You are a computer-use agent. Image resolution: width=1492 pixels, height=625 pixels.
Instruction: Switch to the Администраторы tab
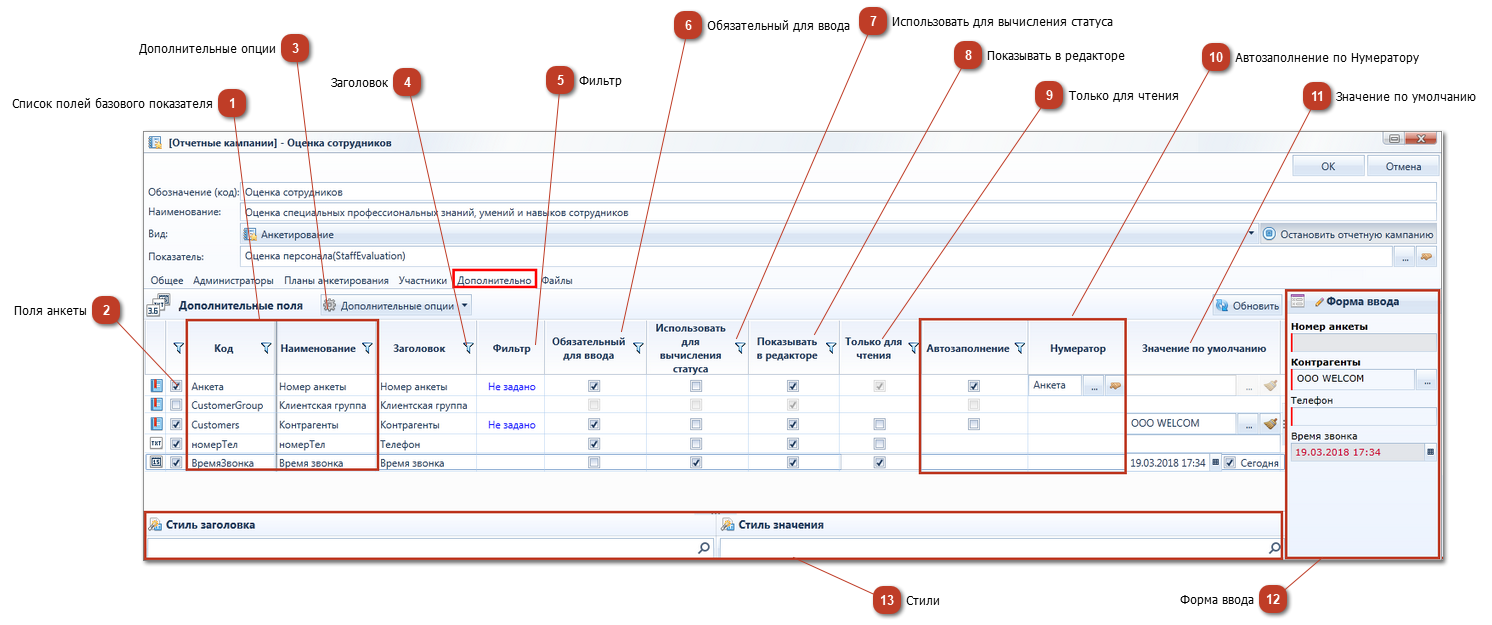233,281
